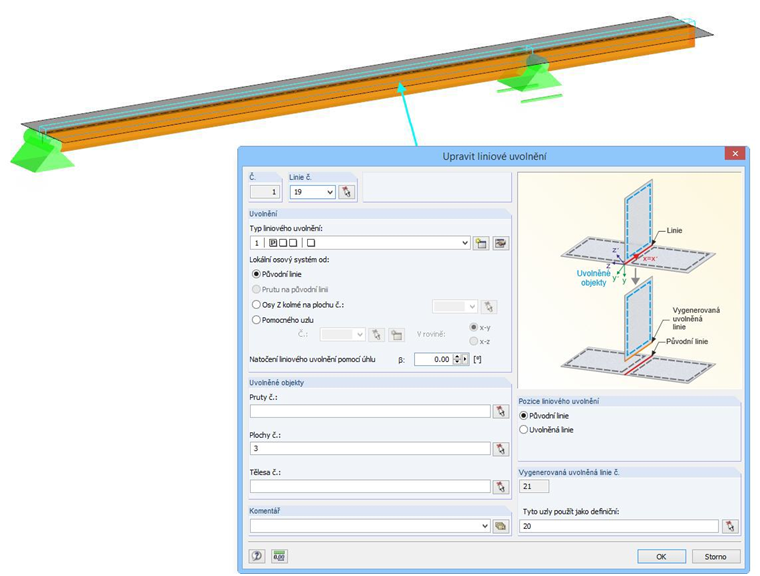
Task: Pick auxiliary node graphically icon
Action: click(x=376, y=335)
